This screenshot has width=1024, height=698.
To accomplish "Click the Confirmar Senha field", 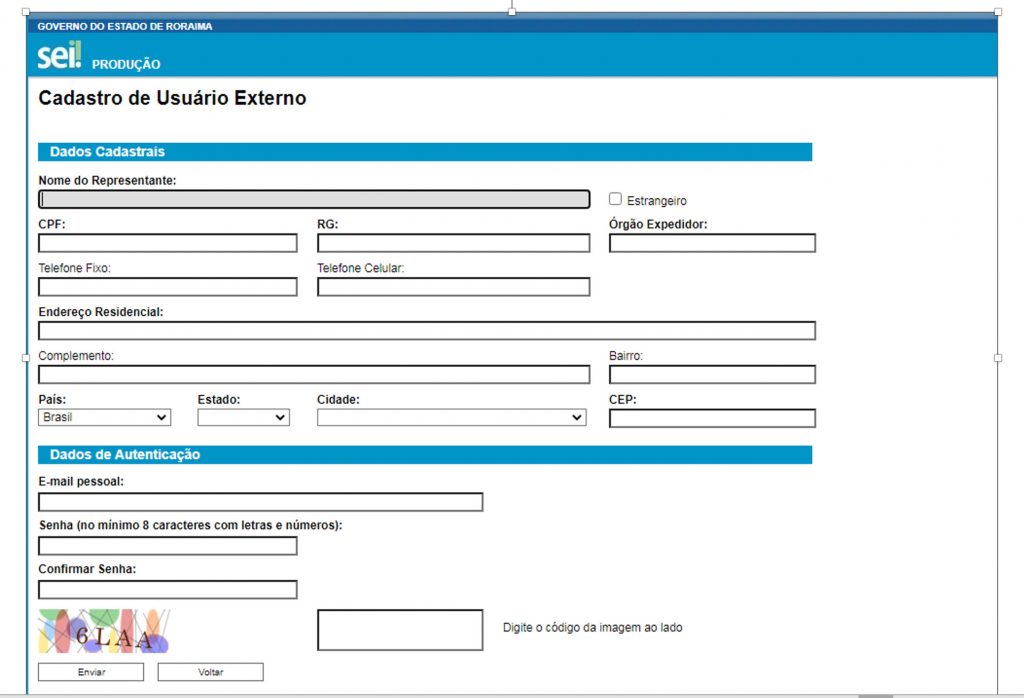I will click(x=167, y=590).
